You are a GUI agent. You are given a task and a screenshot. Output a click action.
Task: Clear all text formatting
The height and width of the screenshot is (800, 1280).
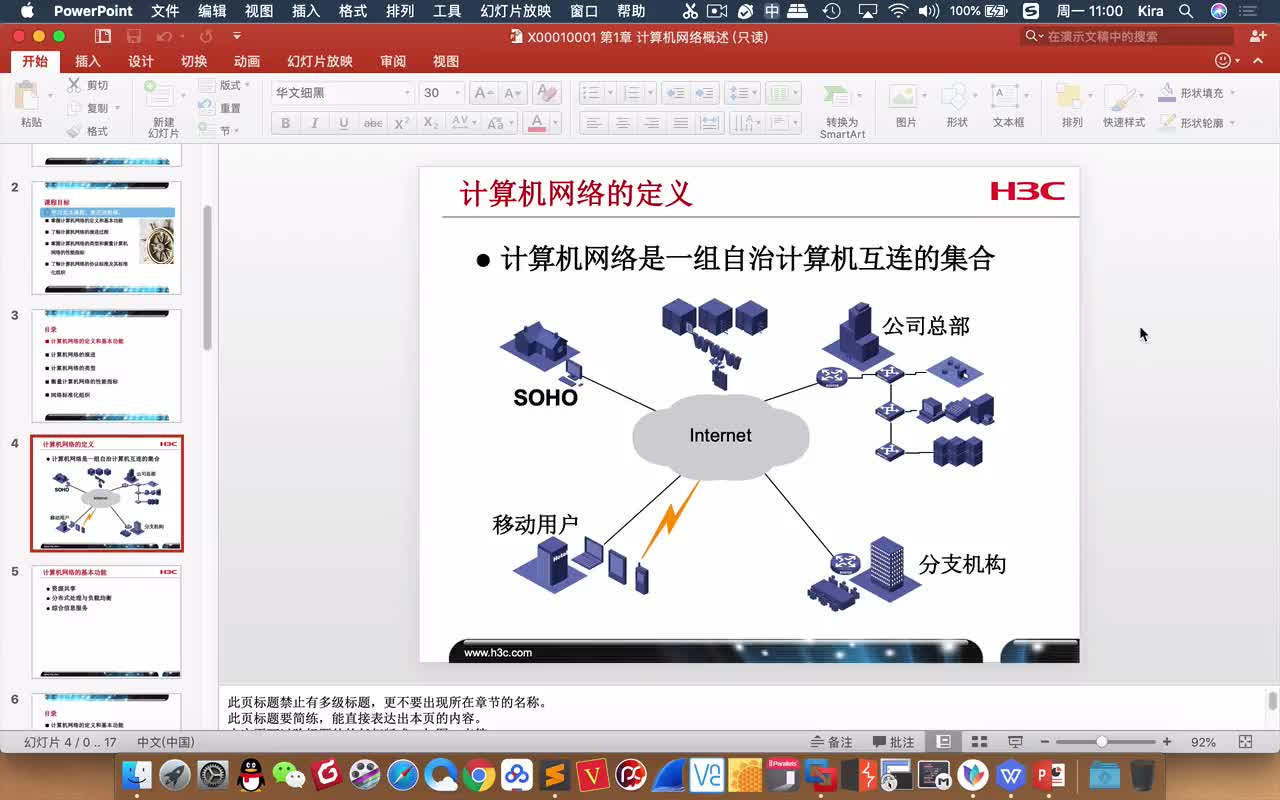(546, 93)
